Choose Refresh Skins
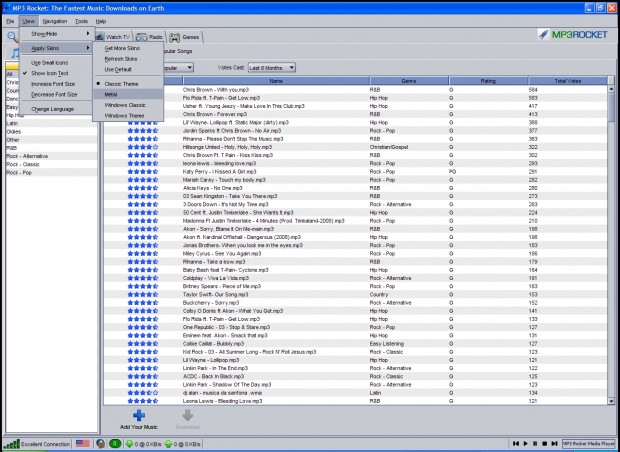This screenshot has width=620, height=452. coord(121,59)
